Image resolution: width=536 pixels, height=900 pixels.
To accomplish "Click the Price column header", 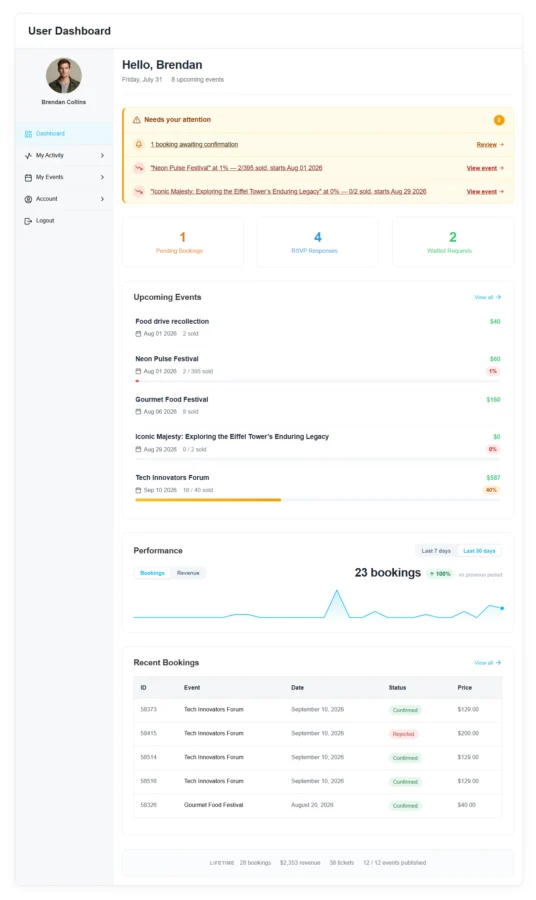I will click(465, 688).
